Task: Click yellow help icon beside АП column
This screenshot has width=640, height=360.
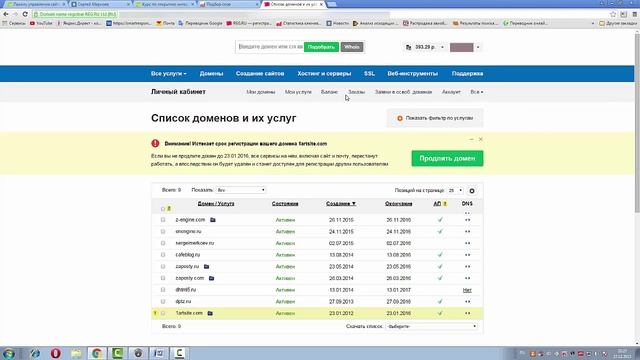Action: (x=445, y=203)
